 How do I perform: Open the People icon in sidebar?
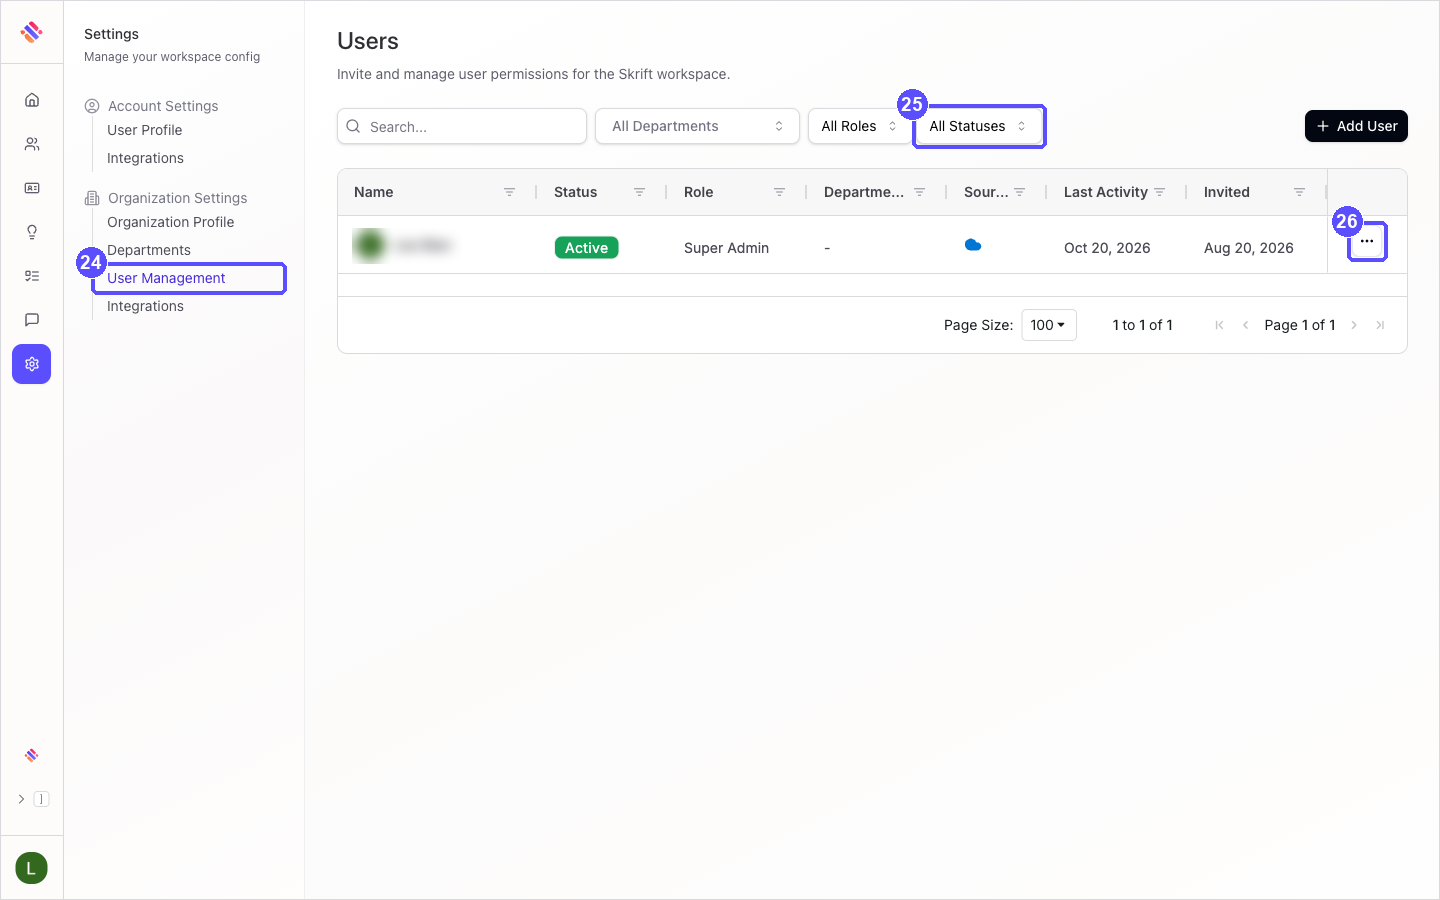[x=32, y=144]
